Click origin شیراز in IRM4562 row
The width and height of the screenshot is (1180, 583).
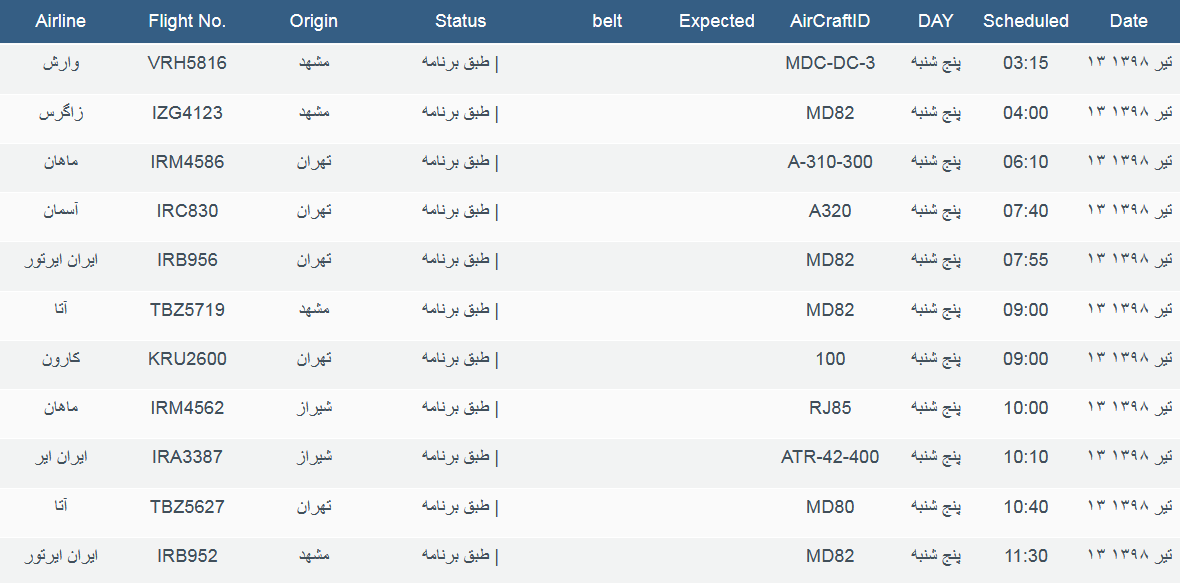[x=315, y=407]
